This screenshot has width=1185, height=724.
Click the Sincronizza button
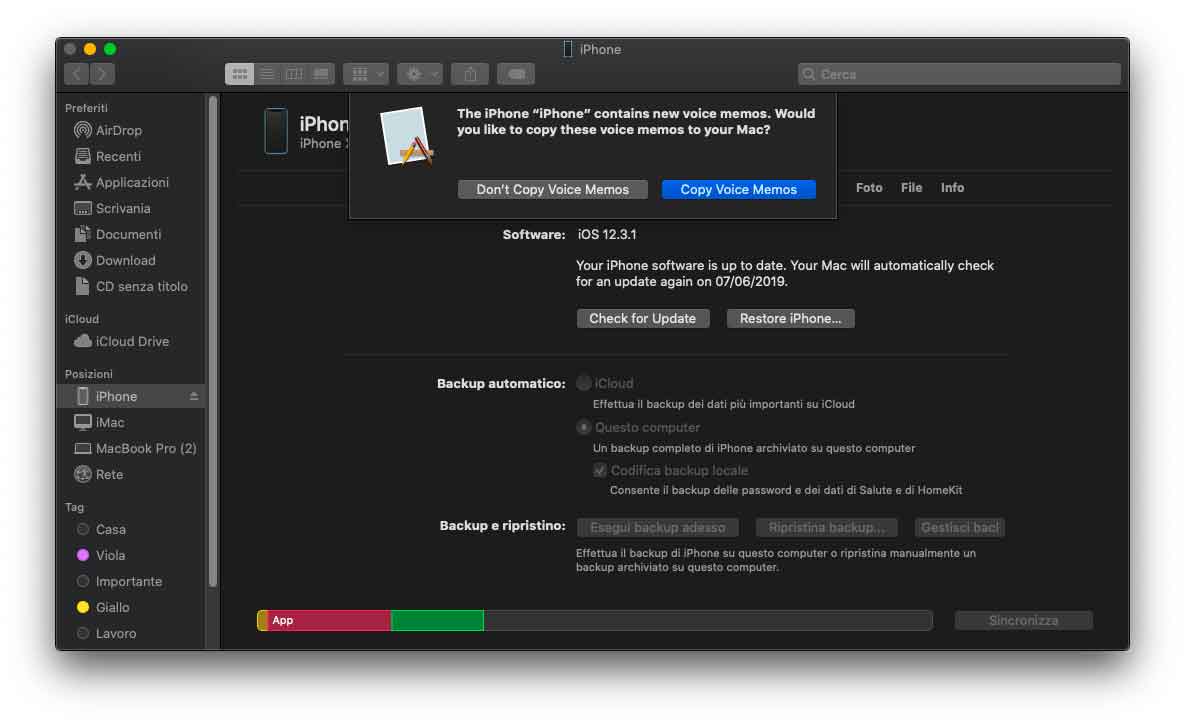tap(1023, 620)
